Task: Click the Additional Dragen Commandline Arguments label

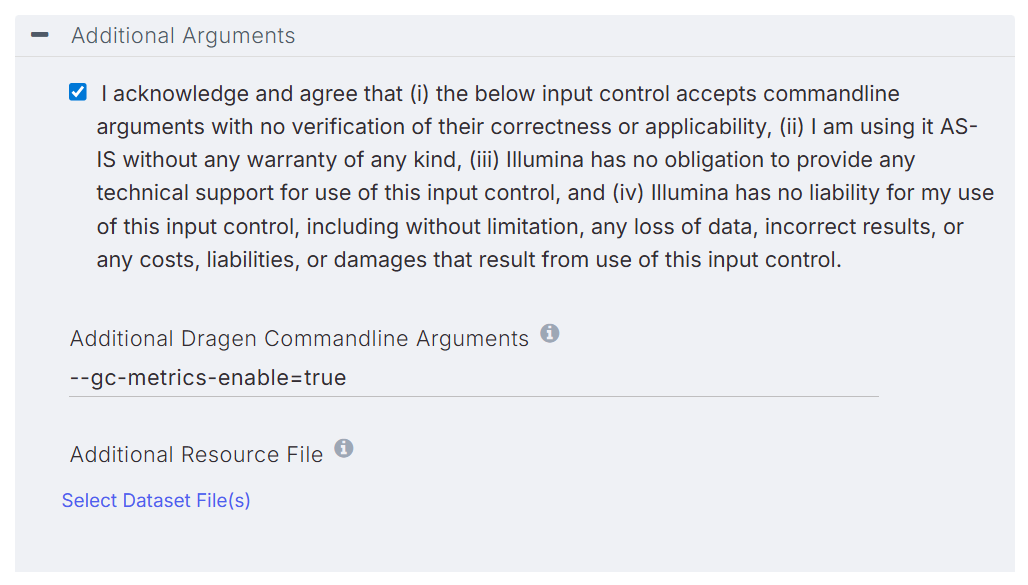Action: [x=299, y=339]
